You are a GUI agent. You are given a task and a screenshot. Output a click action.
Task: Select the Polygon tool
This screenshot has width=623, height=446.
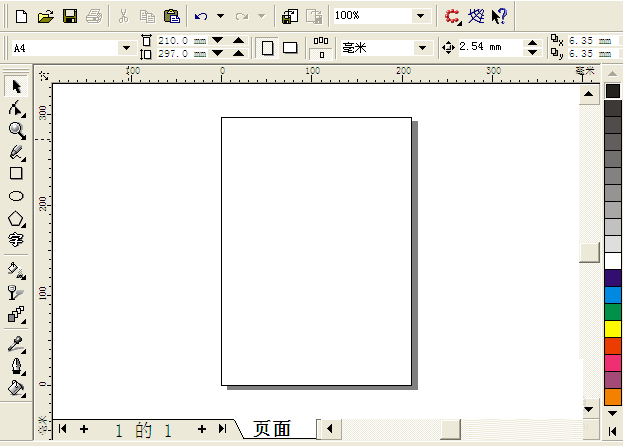tap(16, 219)
